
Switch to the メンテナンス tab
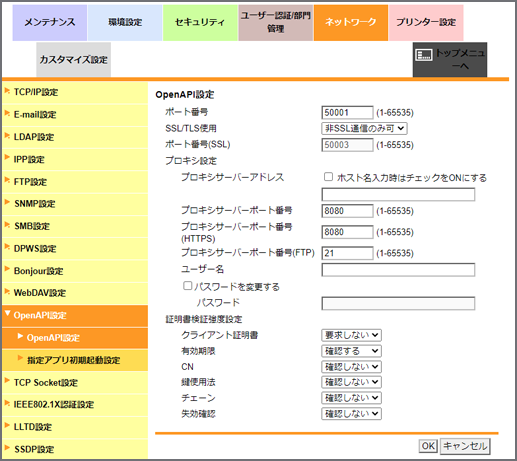pos(50,23)
